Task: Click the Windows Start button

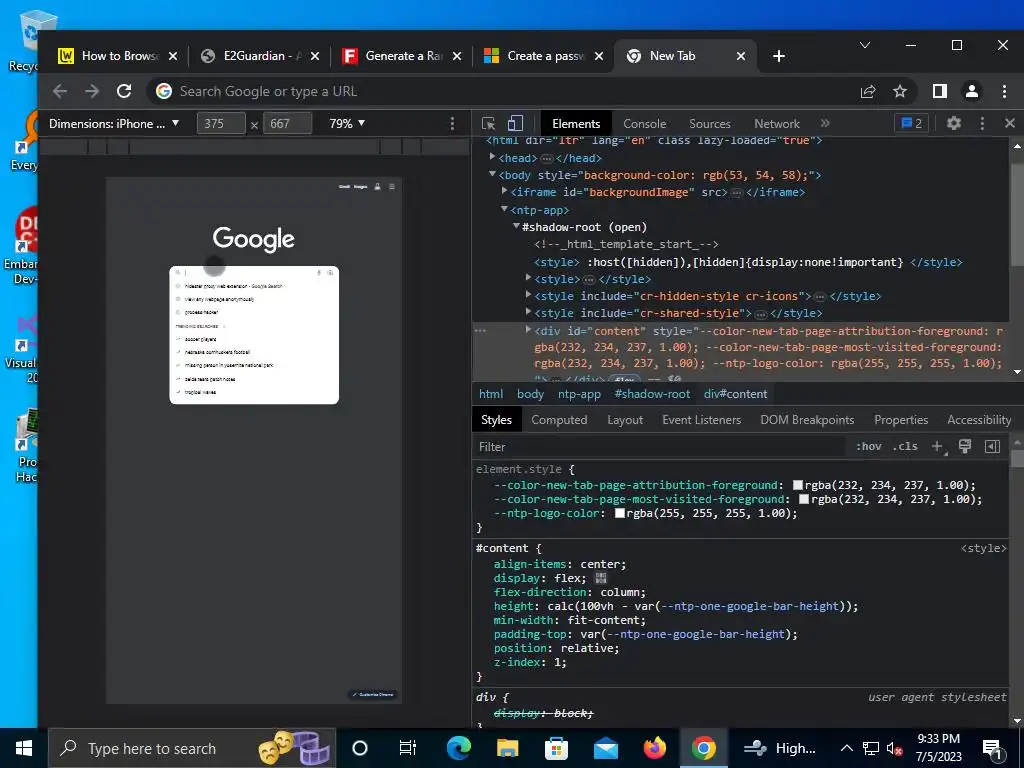Action: (24, 748)
